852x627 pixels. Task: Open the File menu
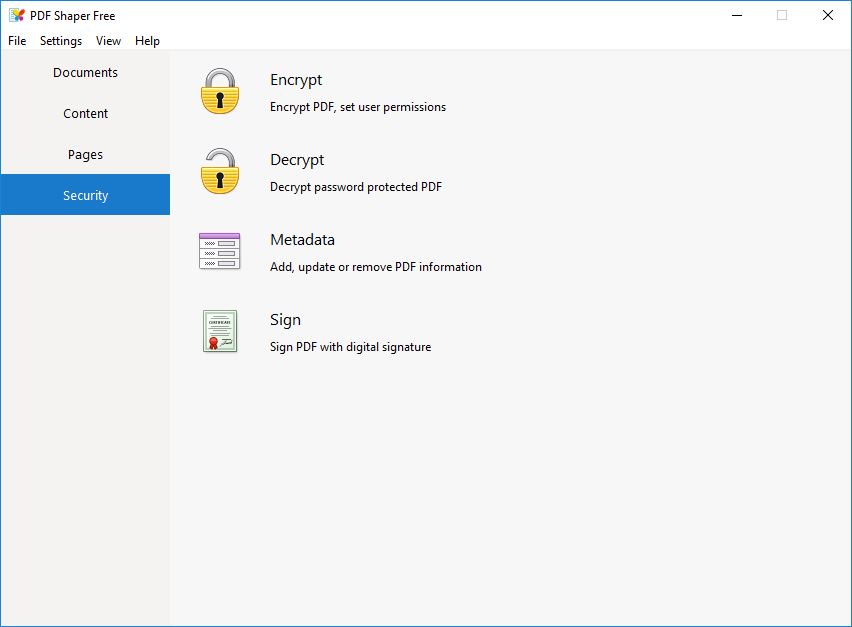(17, 41)
